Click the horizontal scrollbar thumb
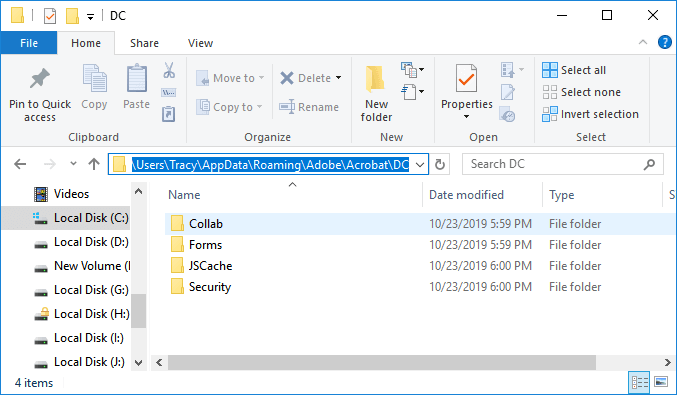Image resolution: width=677 pixels, height=395 pixels. click(382, 362)
